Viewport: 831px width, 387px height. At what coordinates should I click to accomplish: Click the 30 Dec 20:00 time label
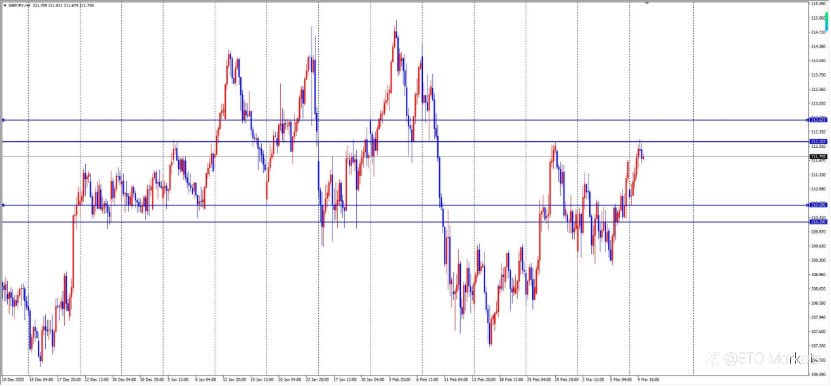pos(152,380)
